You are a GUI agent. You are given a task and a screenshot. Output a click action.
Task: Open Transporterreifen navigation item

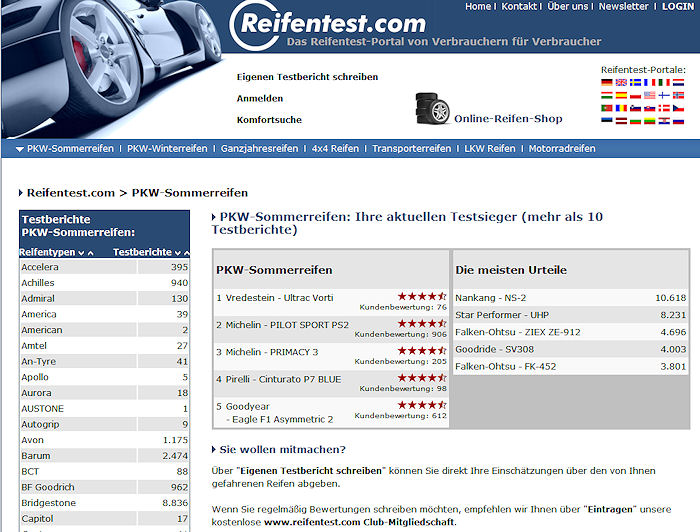[412, 149]
